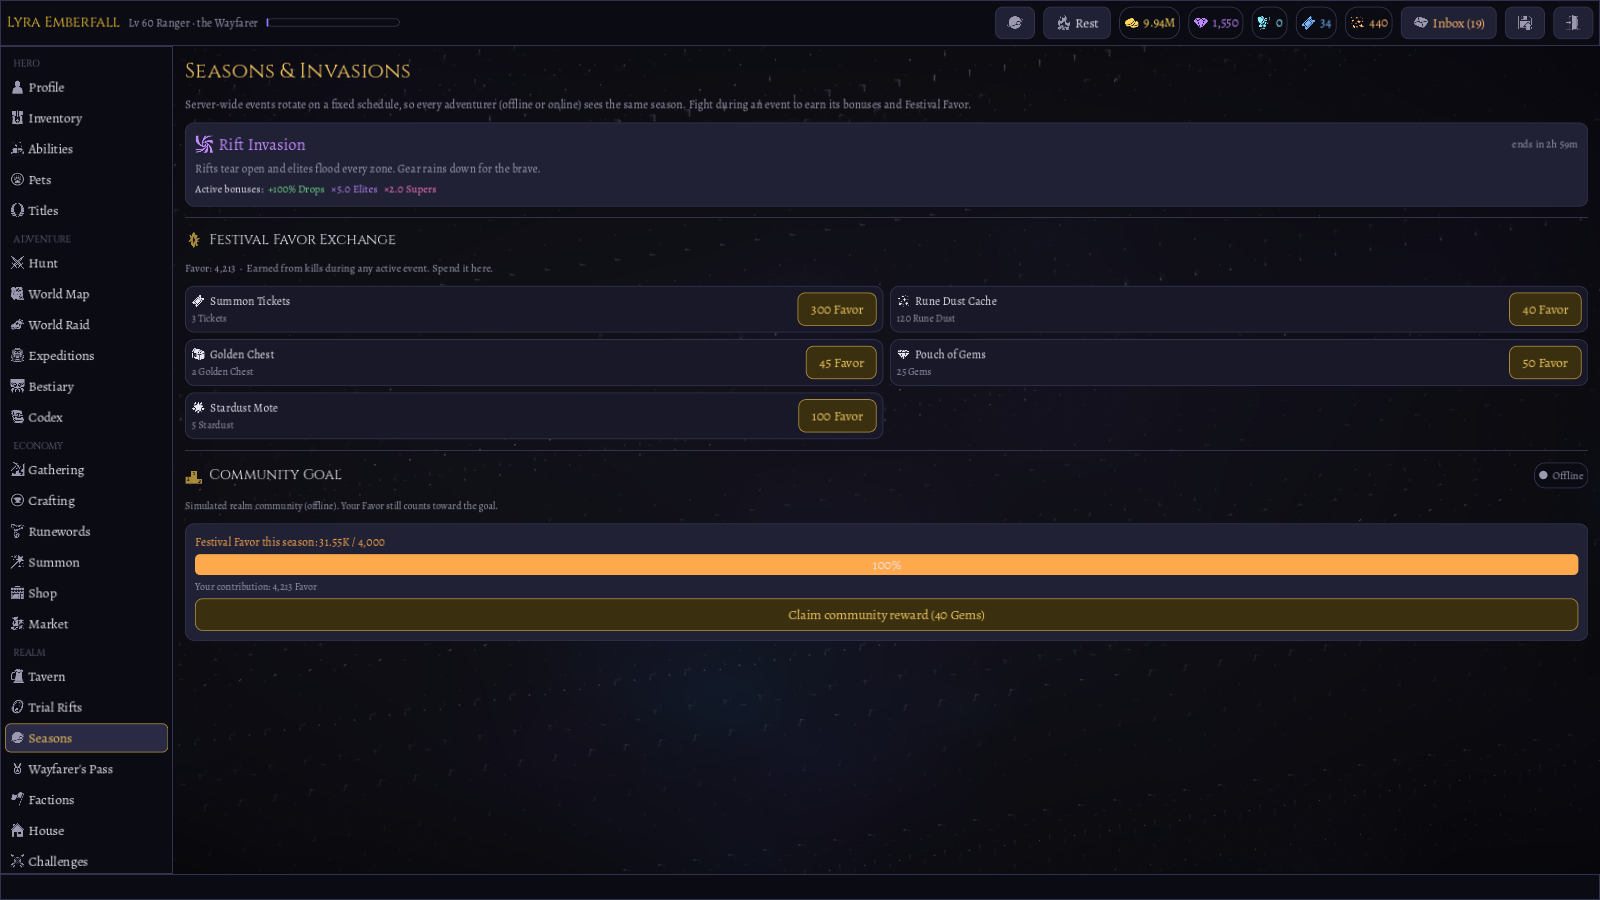
Task: Open the Pets page
Action: 86,180
